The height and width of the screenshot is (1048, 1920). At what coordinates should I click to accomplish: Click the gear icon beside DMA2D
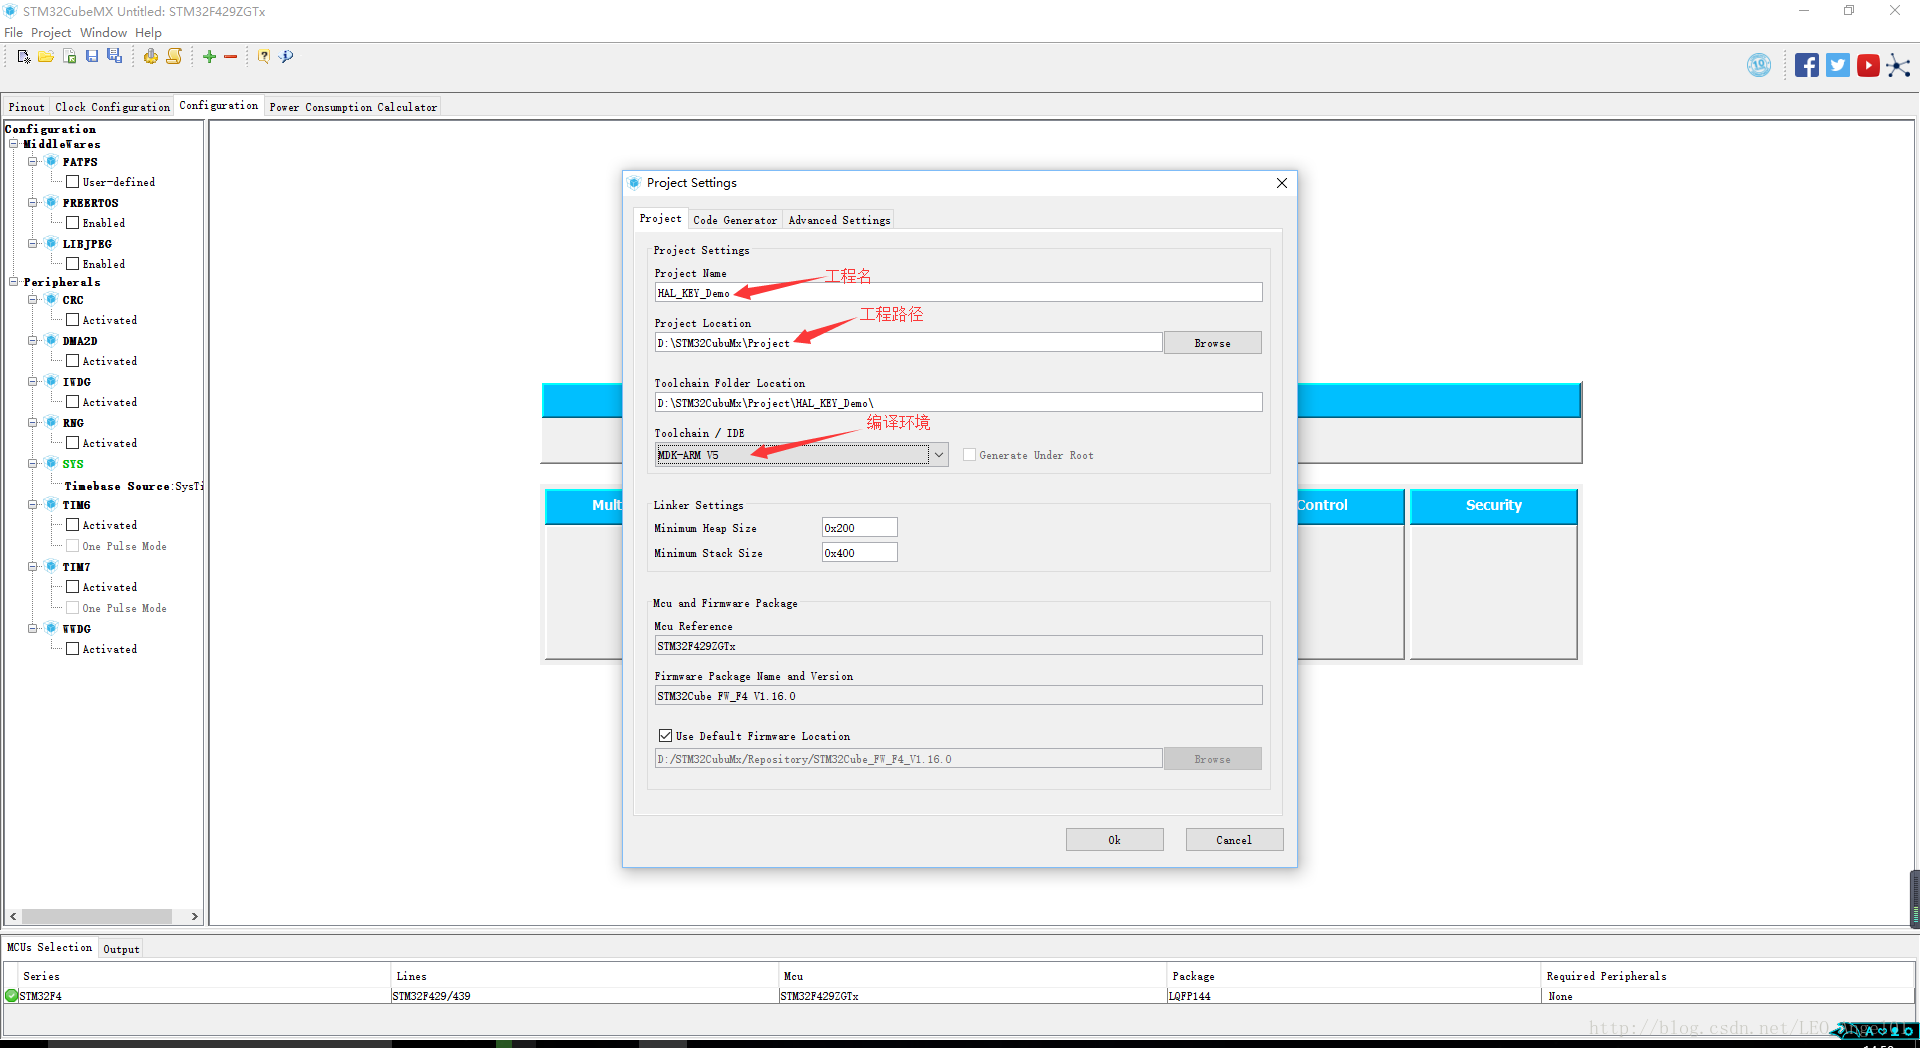click(x=51, y=340)
